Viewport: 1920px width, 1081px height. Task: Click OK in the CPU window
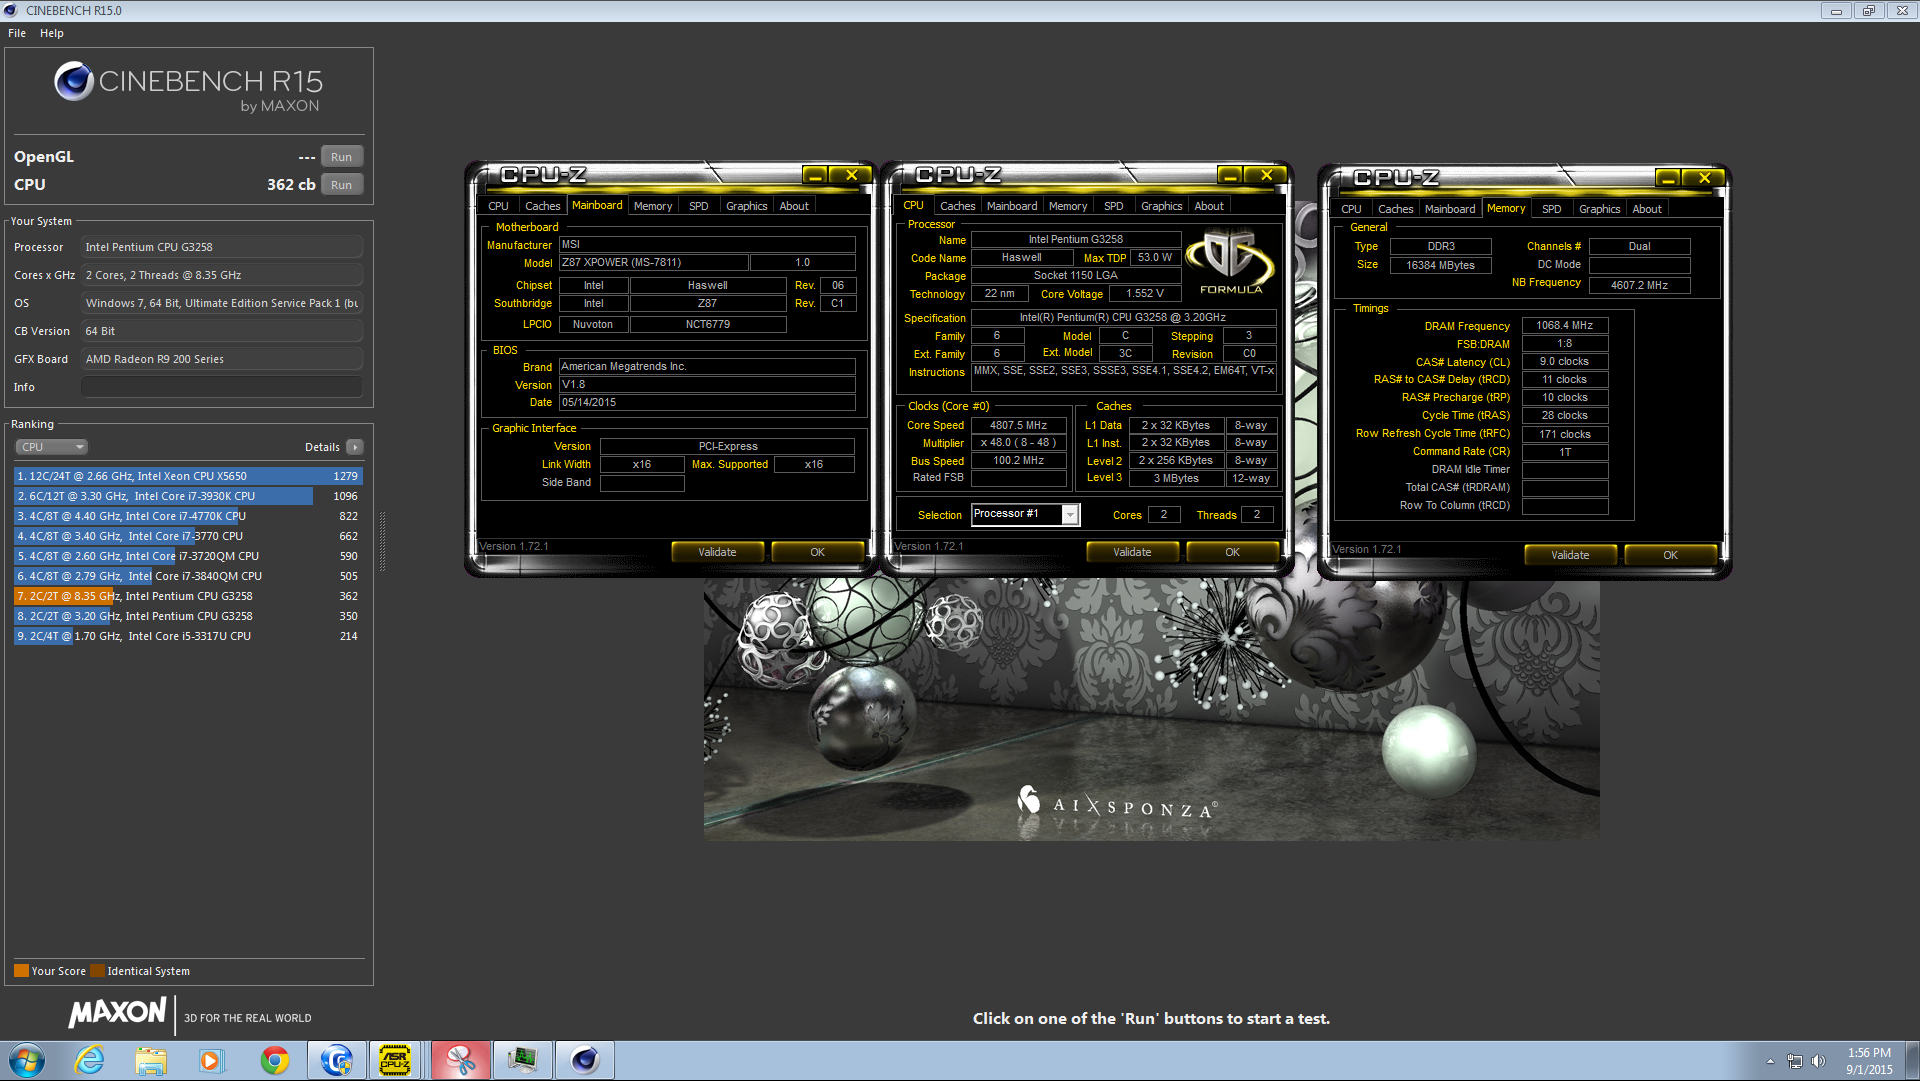click(1232, 552)
